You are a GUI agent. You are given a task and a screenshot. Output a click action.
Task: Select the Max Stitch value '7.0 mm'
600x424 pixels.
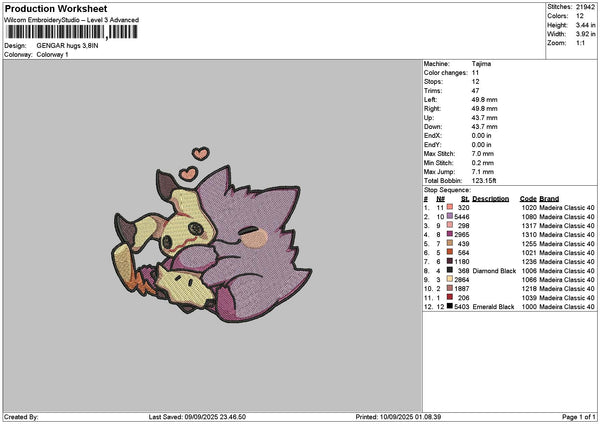point(483,154)
